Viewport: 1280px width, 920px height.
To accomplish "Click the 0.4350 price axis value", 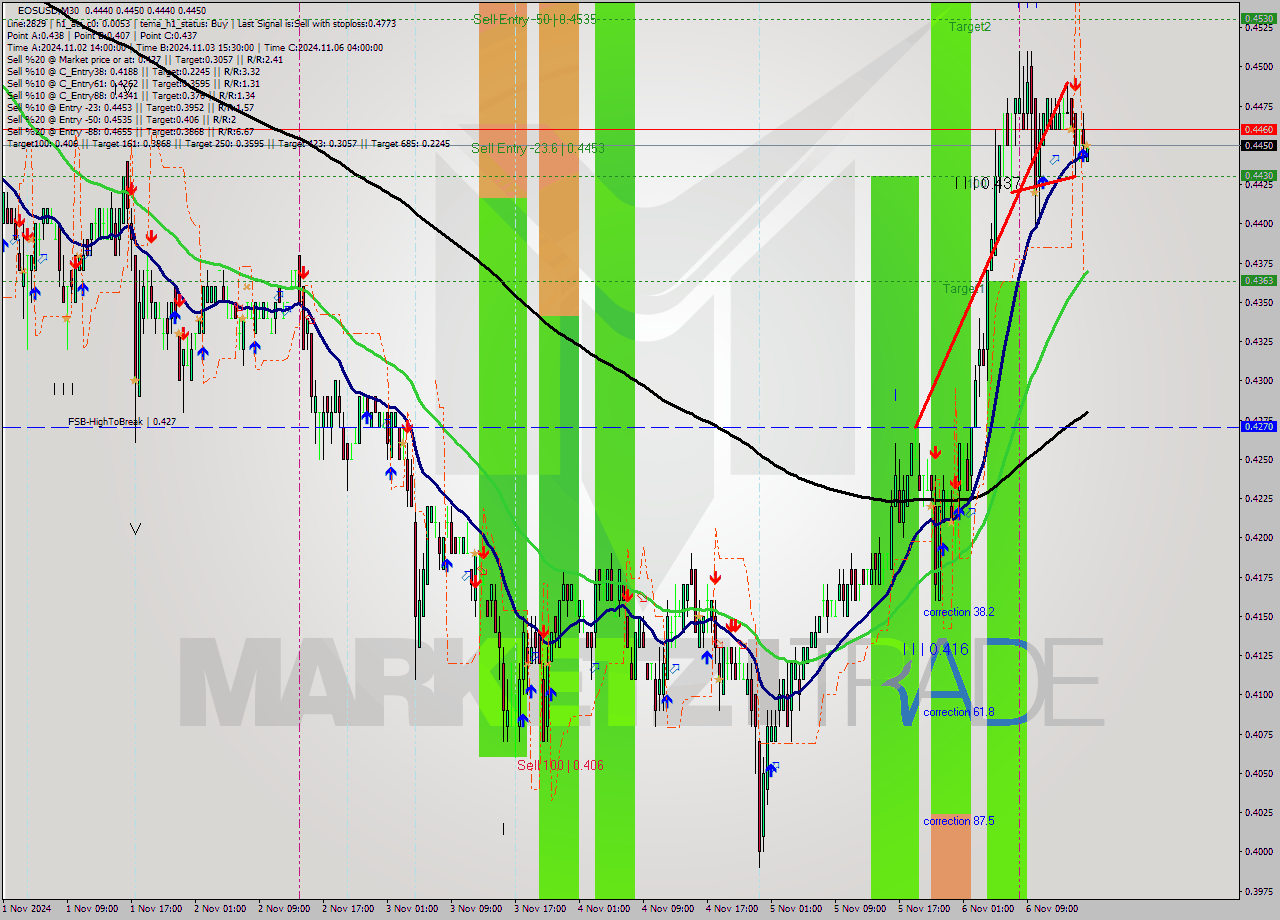I will (1259, 302).
